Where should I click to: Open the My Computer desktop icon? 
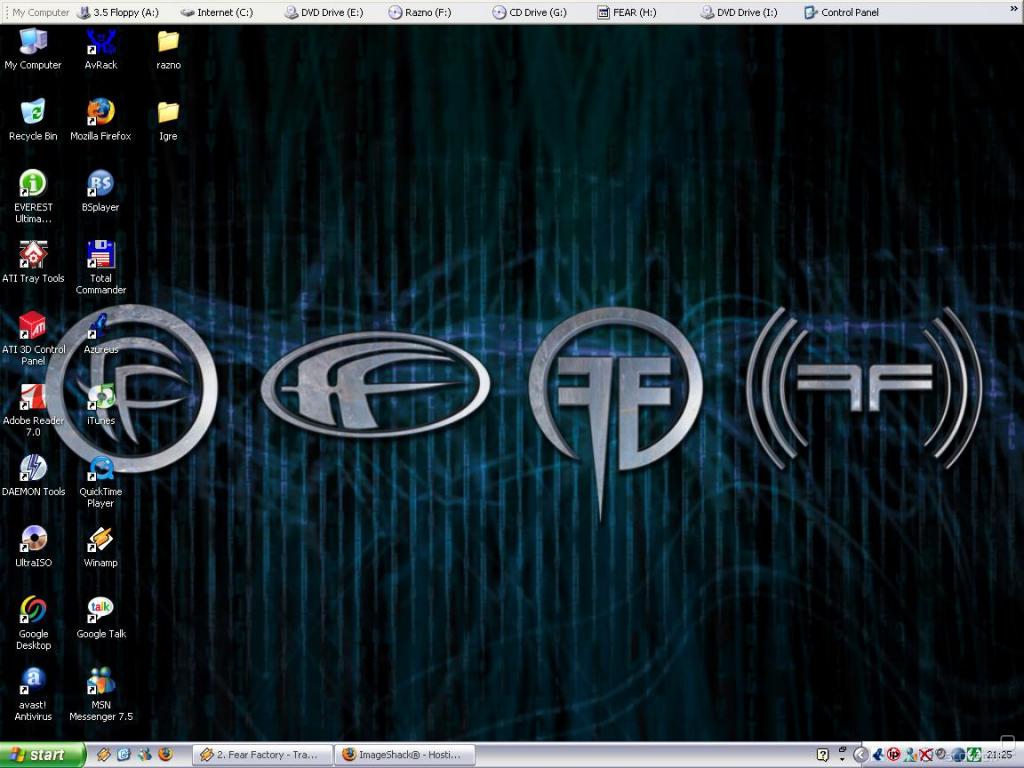click(x=33, y=49)
